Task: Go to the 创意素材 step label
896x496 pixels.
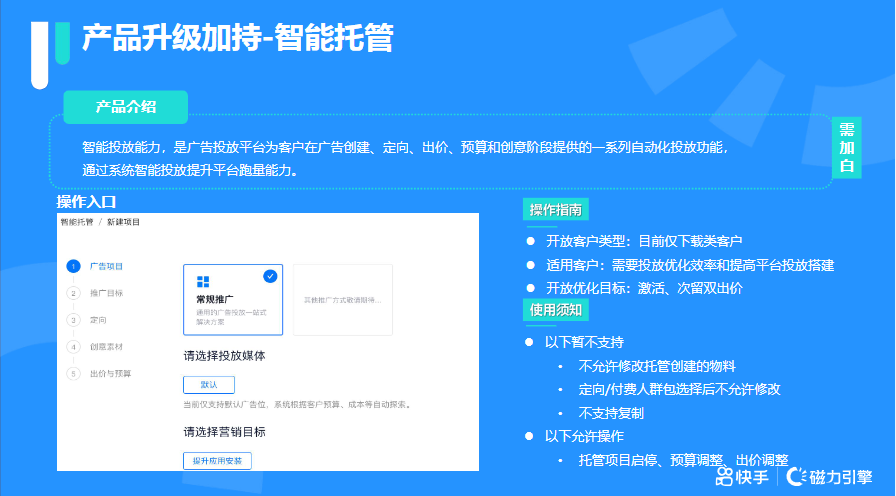Action: click(106, 347)
